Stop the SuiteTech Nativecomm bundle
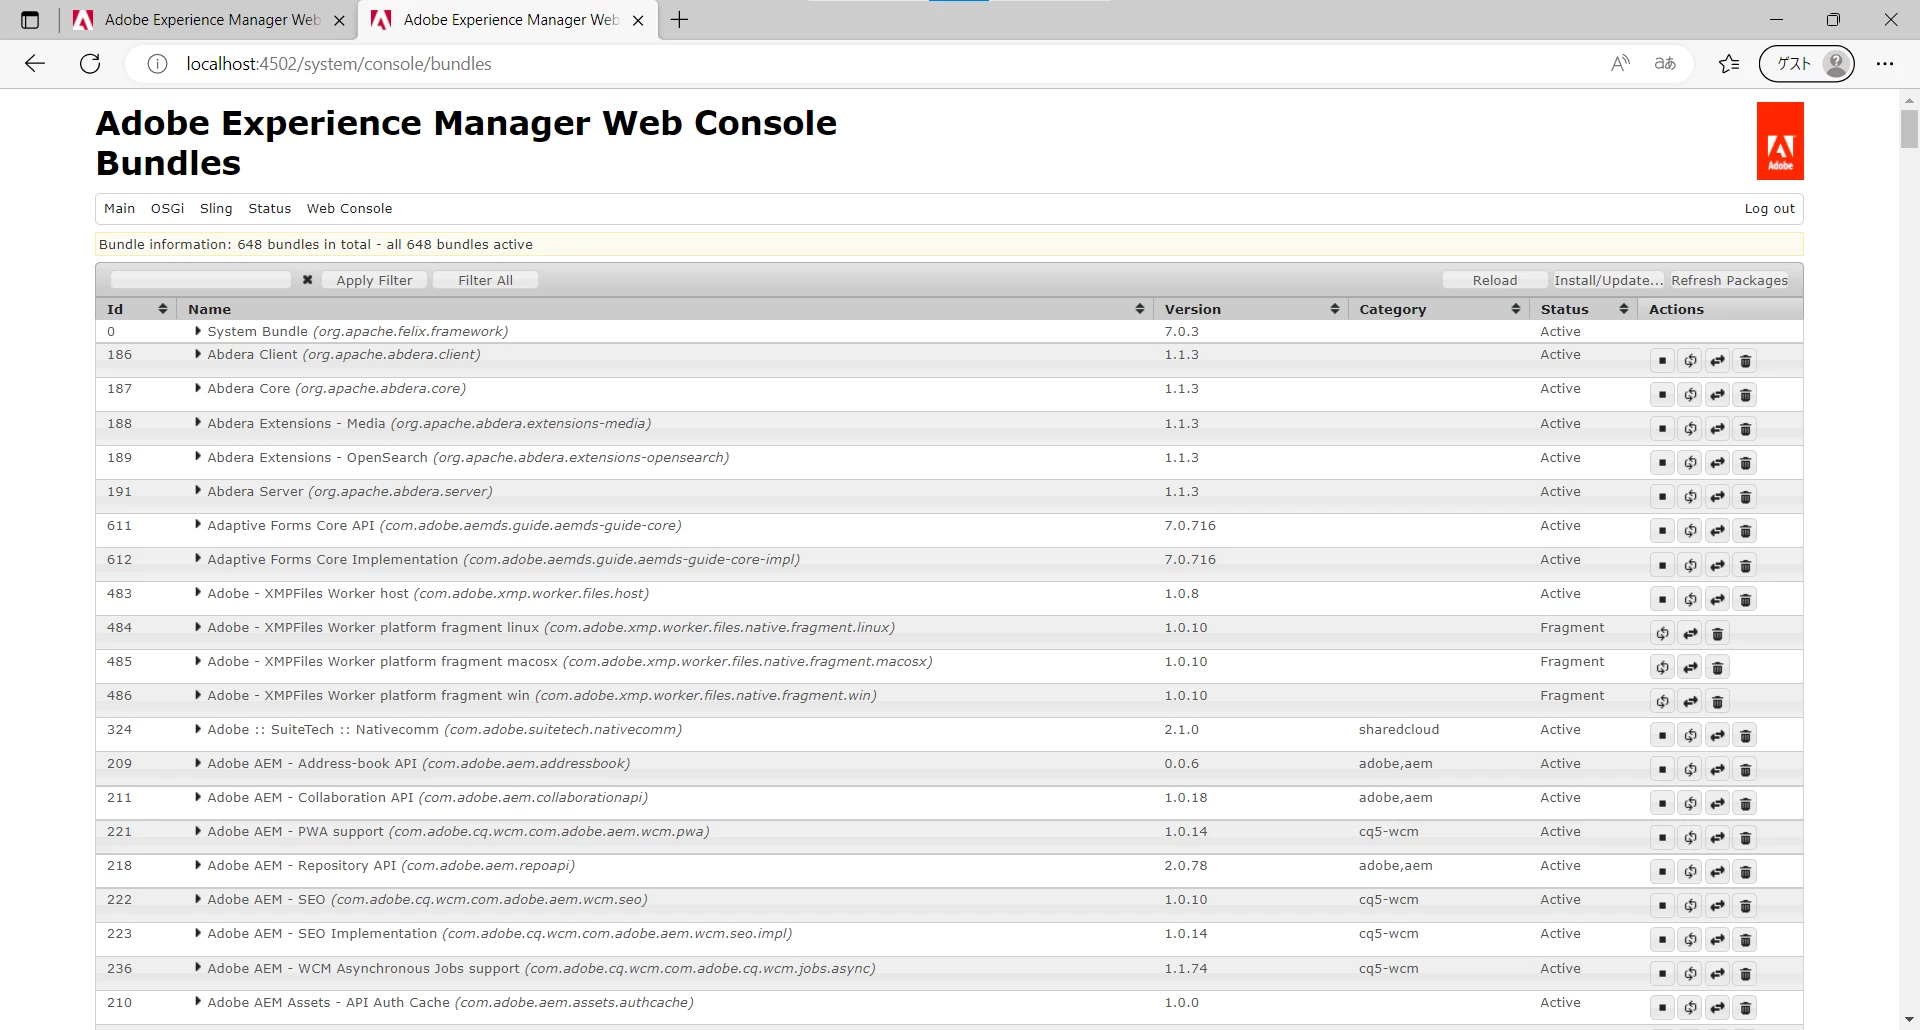Image resolution: width=1920 pixels, height=1030 pixels. tap(1662, 735)
